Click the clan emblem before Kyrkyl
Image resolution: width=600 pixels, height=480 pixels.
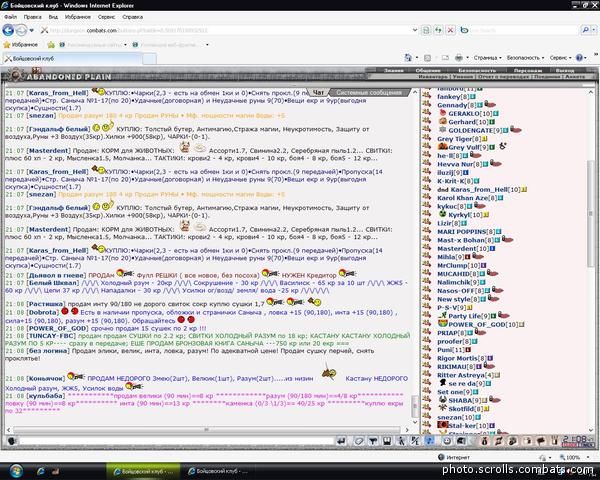tap(443, 214)
